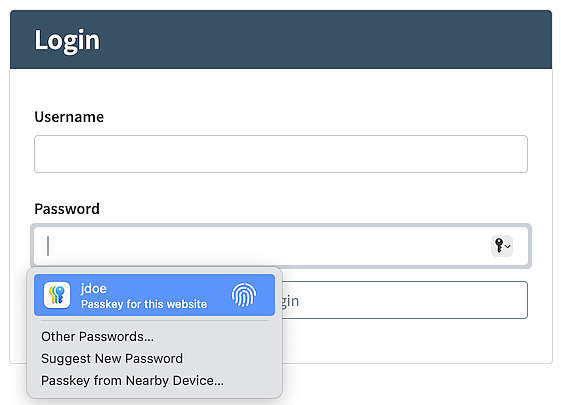The image size is (561, 405).
Task: Click the Password field label
Action: coord(67,209)
